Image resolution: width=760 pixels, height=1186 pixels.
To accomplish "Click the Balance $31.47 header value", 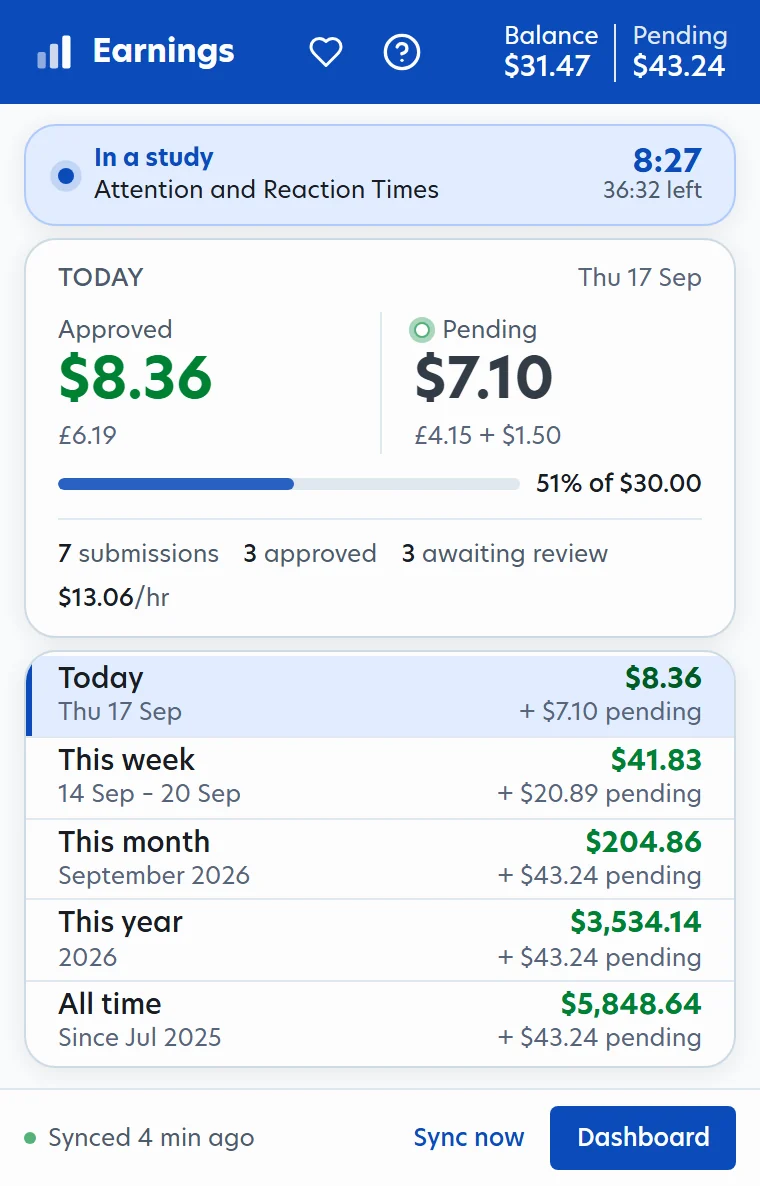I will click(x=551, y=51).
